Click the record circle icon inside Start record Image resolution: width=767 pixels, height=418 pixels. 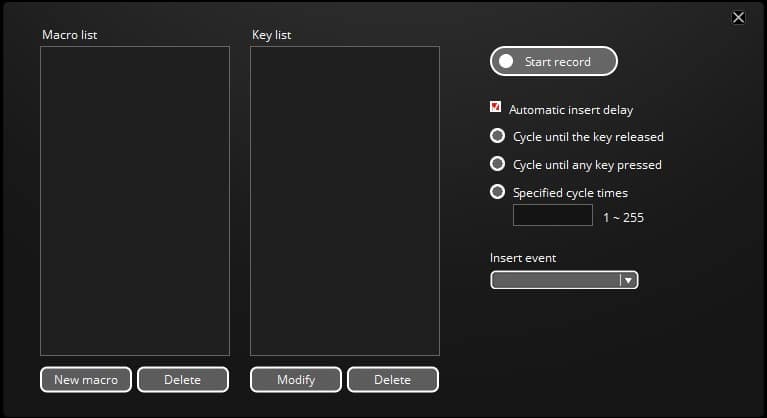point(506,62)
